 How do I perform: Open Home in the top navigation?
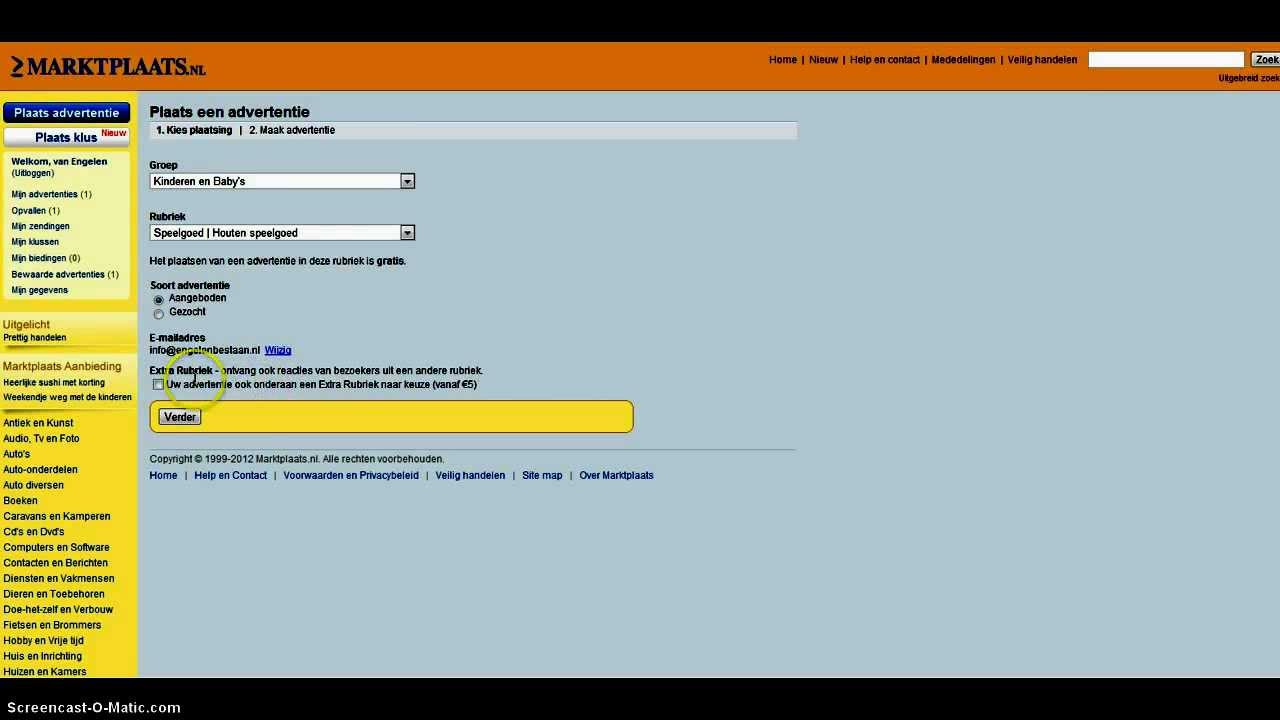(x=783, y=60)
